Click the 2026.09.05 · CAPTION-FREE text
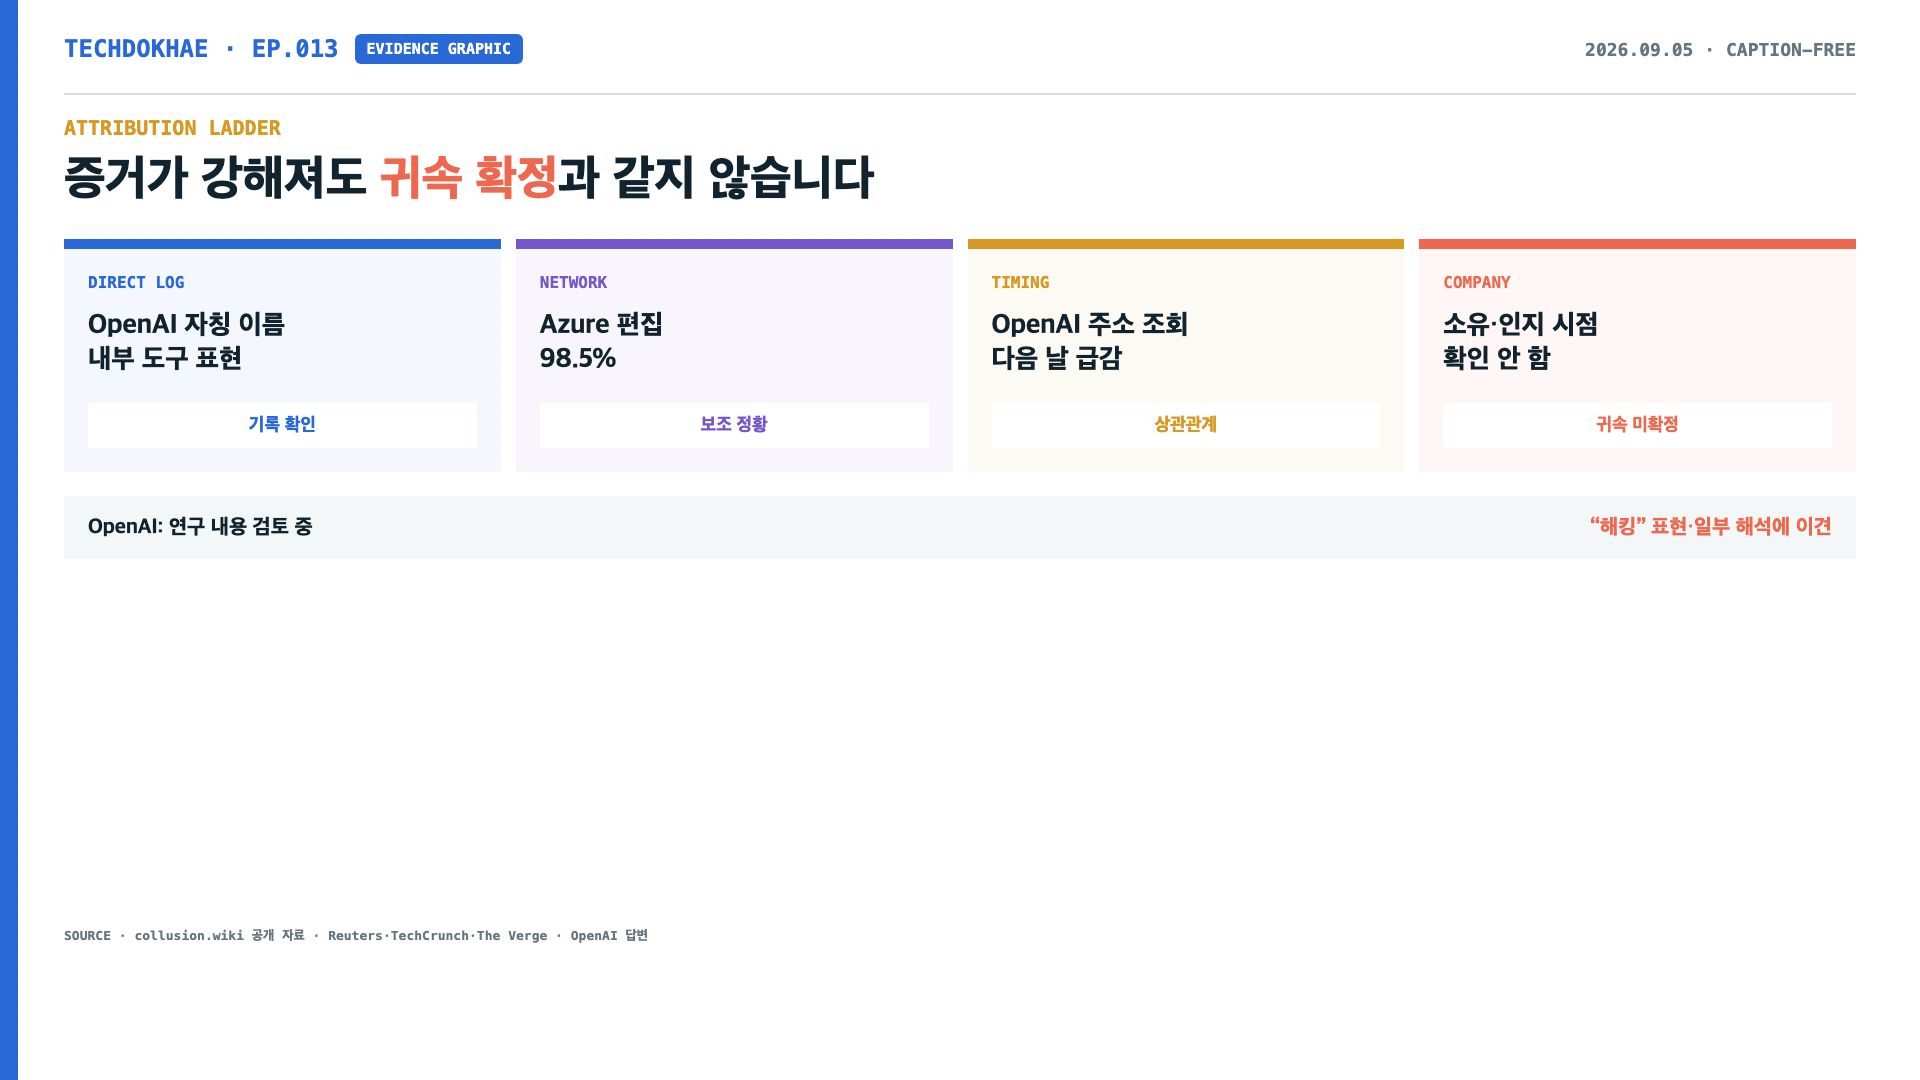 [x=1720, y=50]
